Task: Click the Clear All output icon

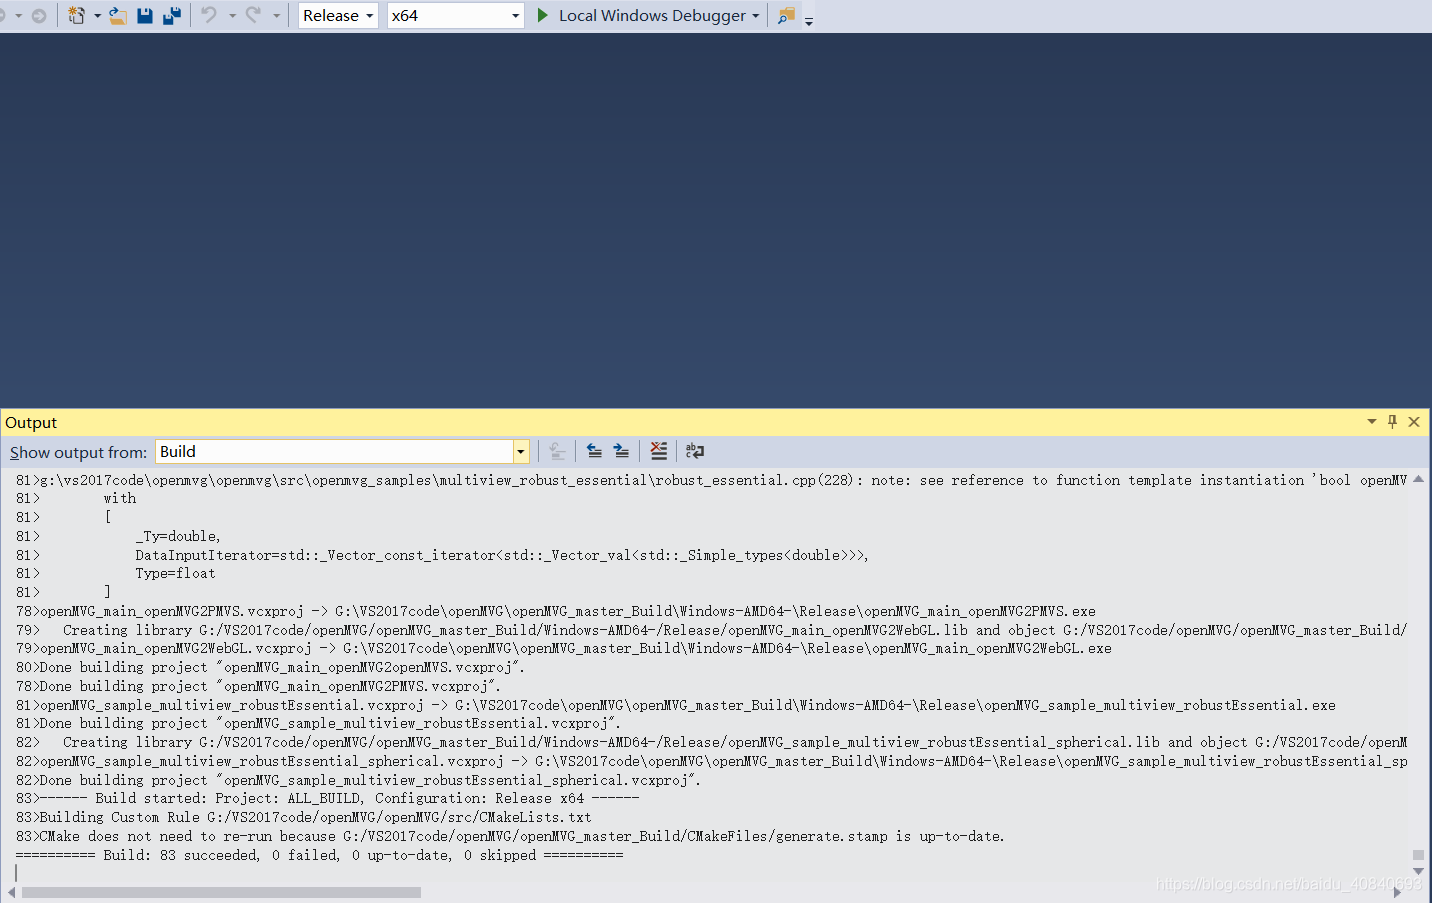Action: click(658, 451)
